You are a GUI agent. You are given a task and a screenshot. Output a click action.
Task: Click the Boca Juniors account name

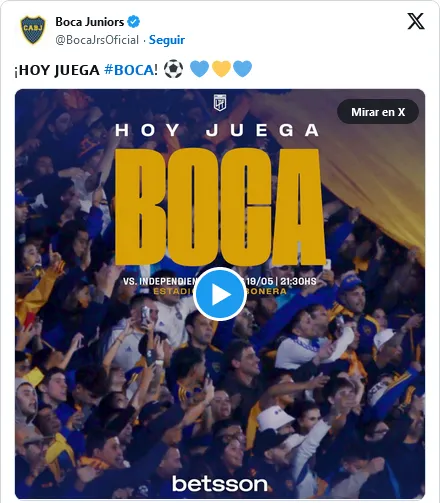90,22
